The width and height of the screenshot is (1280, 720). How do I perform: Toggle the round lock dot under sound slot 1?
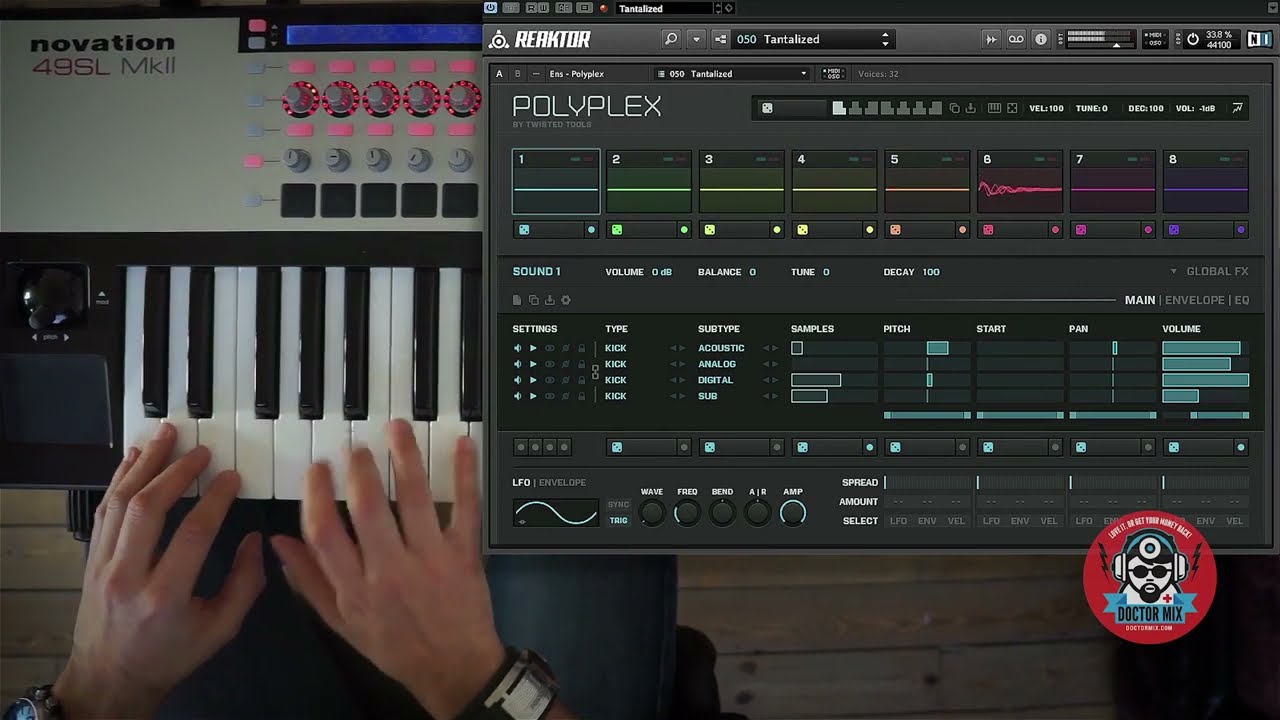tap(591, 230)
